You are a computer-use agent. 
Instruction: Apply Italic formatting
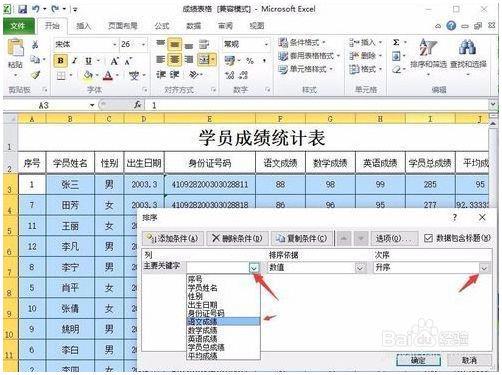(x=74, y=61)
